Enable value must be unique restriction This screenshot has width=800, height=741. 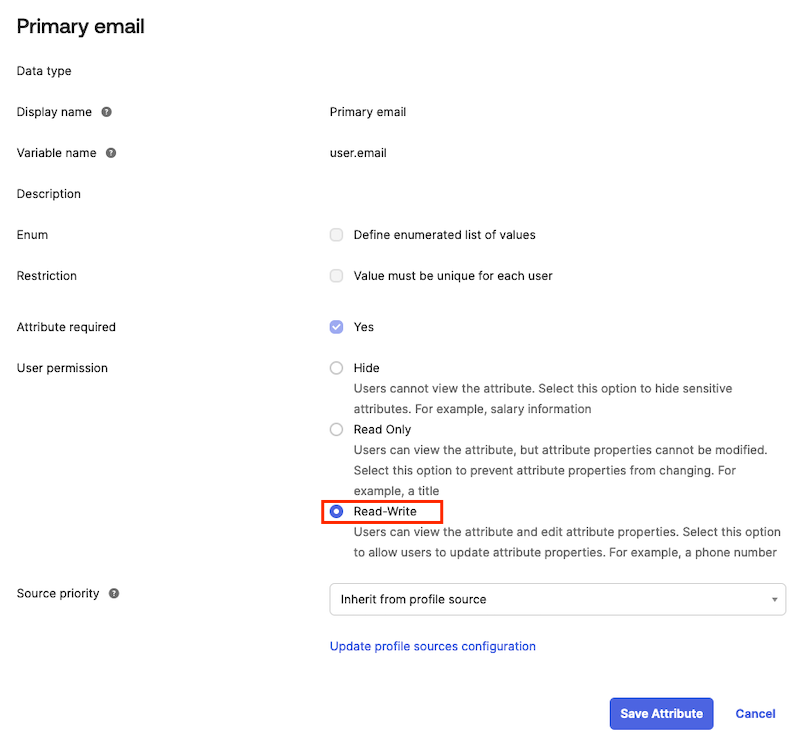coord(336,276)
